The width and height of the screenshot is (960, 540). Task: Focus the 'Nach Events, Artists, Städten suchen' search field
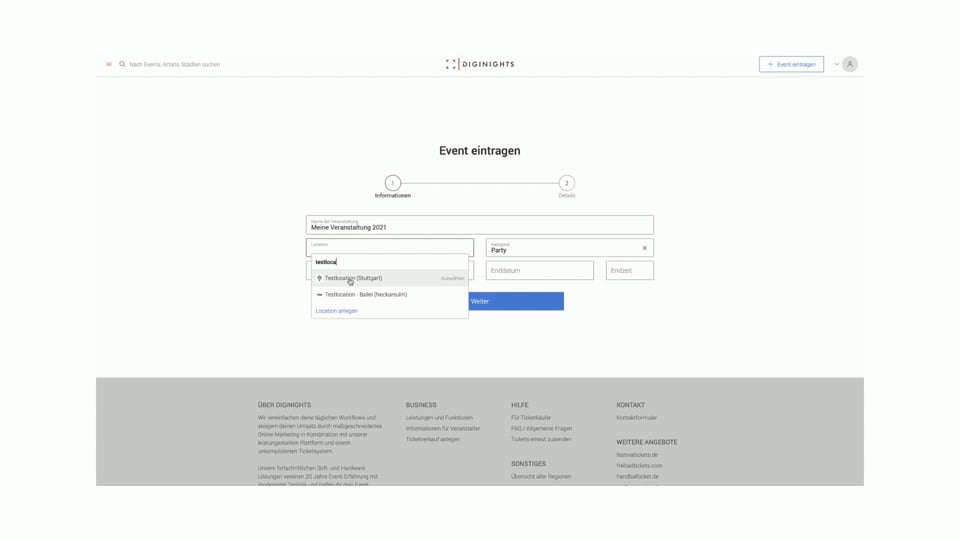point(174,64)
